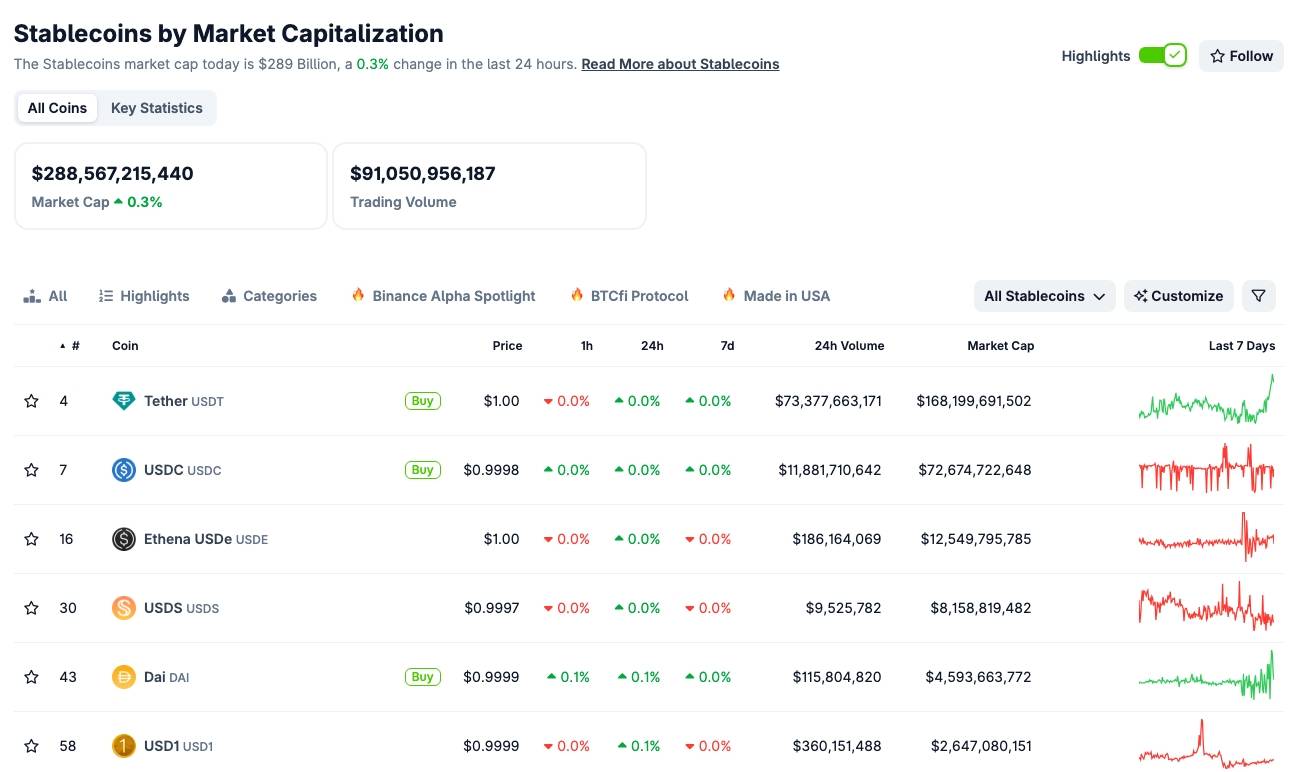Open the Made in USA category
The height and width of the screenshot is (772, 1300).
[776, 296]
